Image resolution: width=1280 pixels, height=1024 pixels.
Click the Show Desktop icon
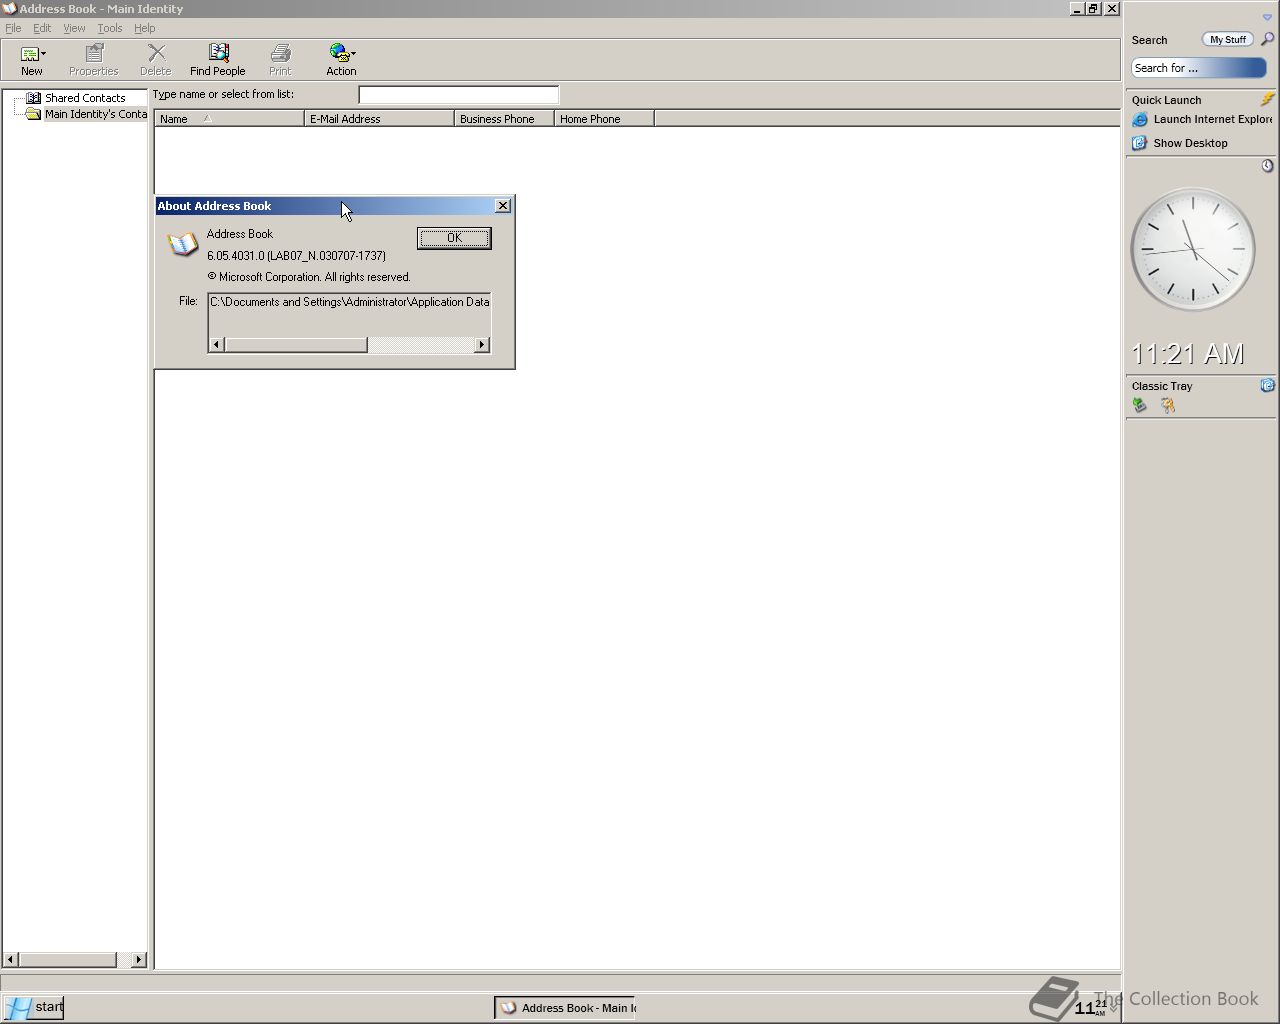tap(1139, 143)
